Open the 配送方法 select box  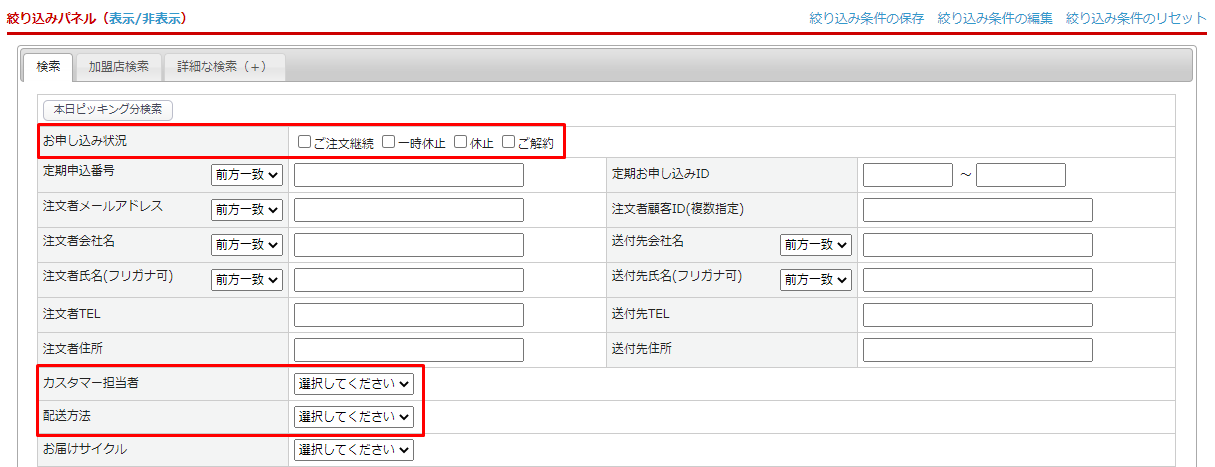tap(353, 416)
